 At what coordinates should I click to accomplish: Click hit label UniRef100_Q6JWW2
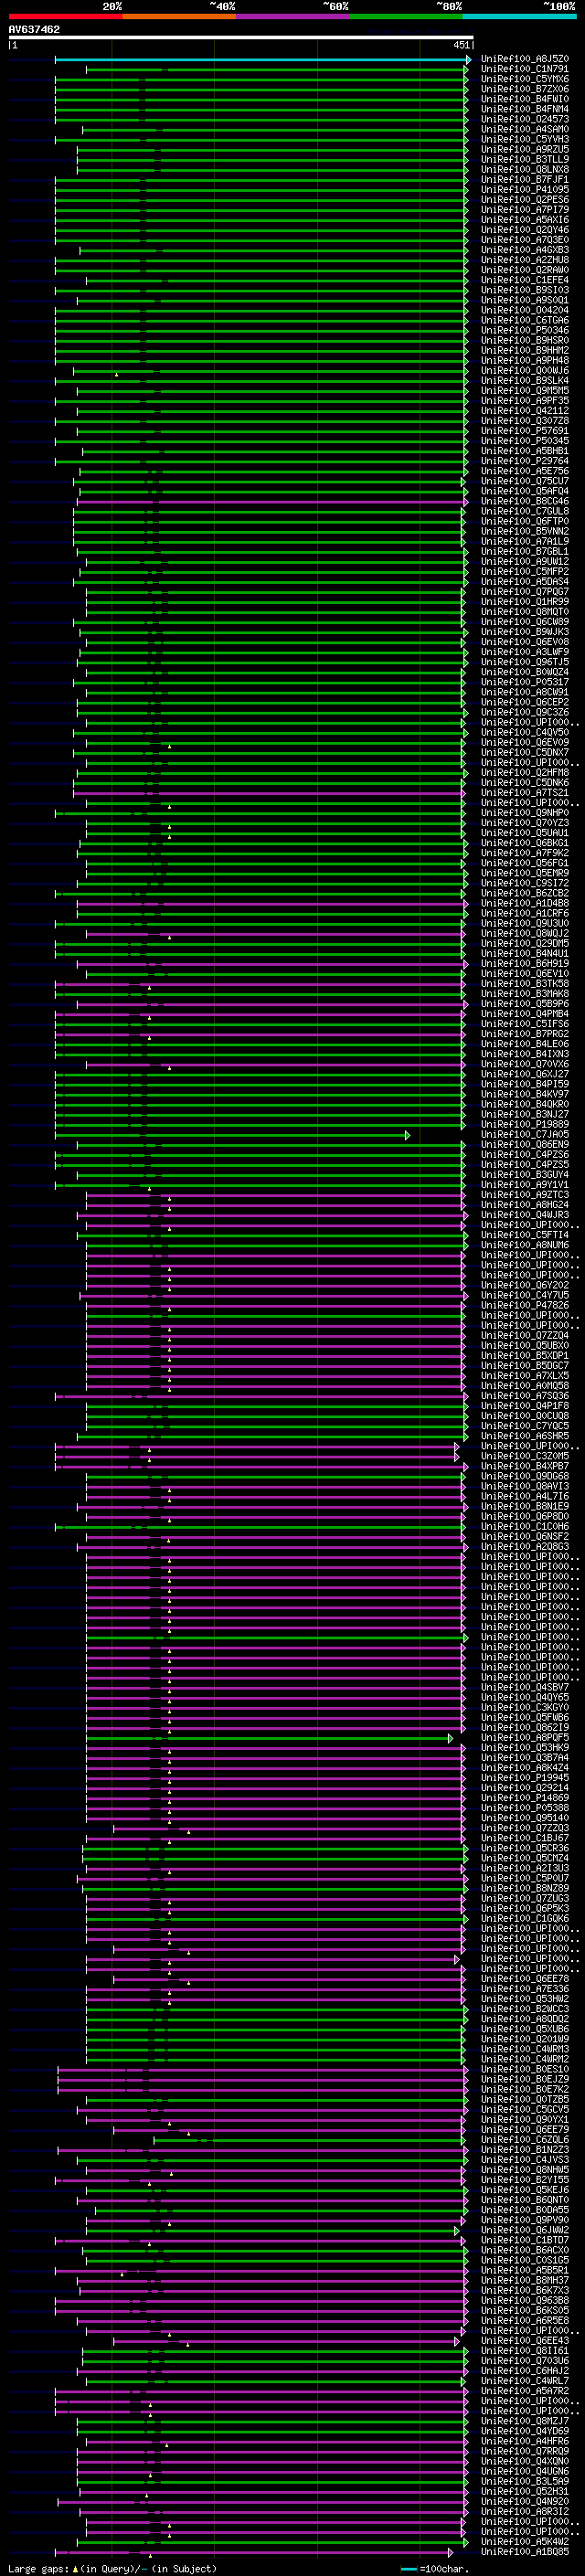[x=525, y=2229]
